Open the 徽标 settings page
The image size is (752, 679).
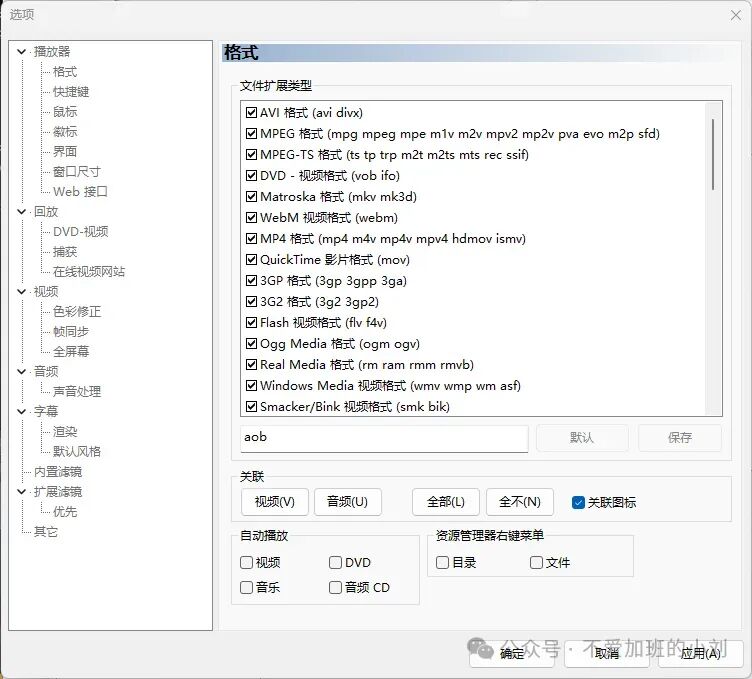pyautogui.click(x=65, y=131)
